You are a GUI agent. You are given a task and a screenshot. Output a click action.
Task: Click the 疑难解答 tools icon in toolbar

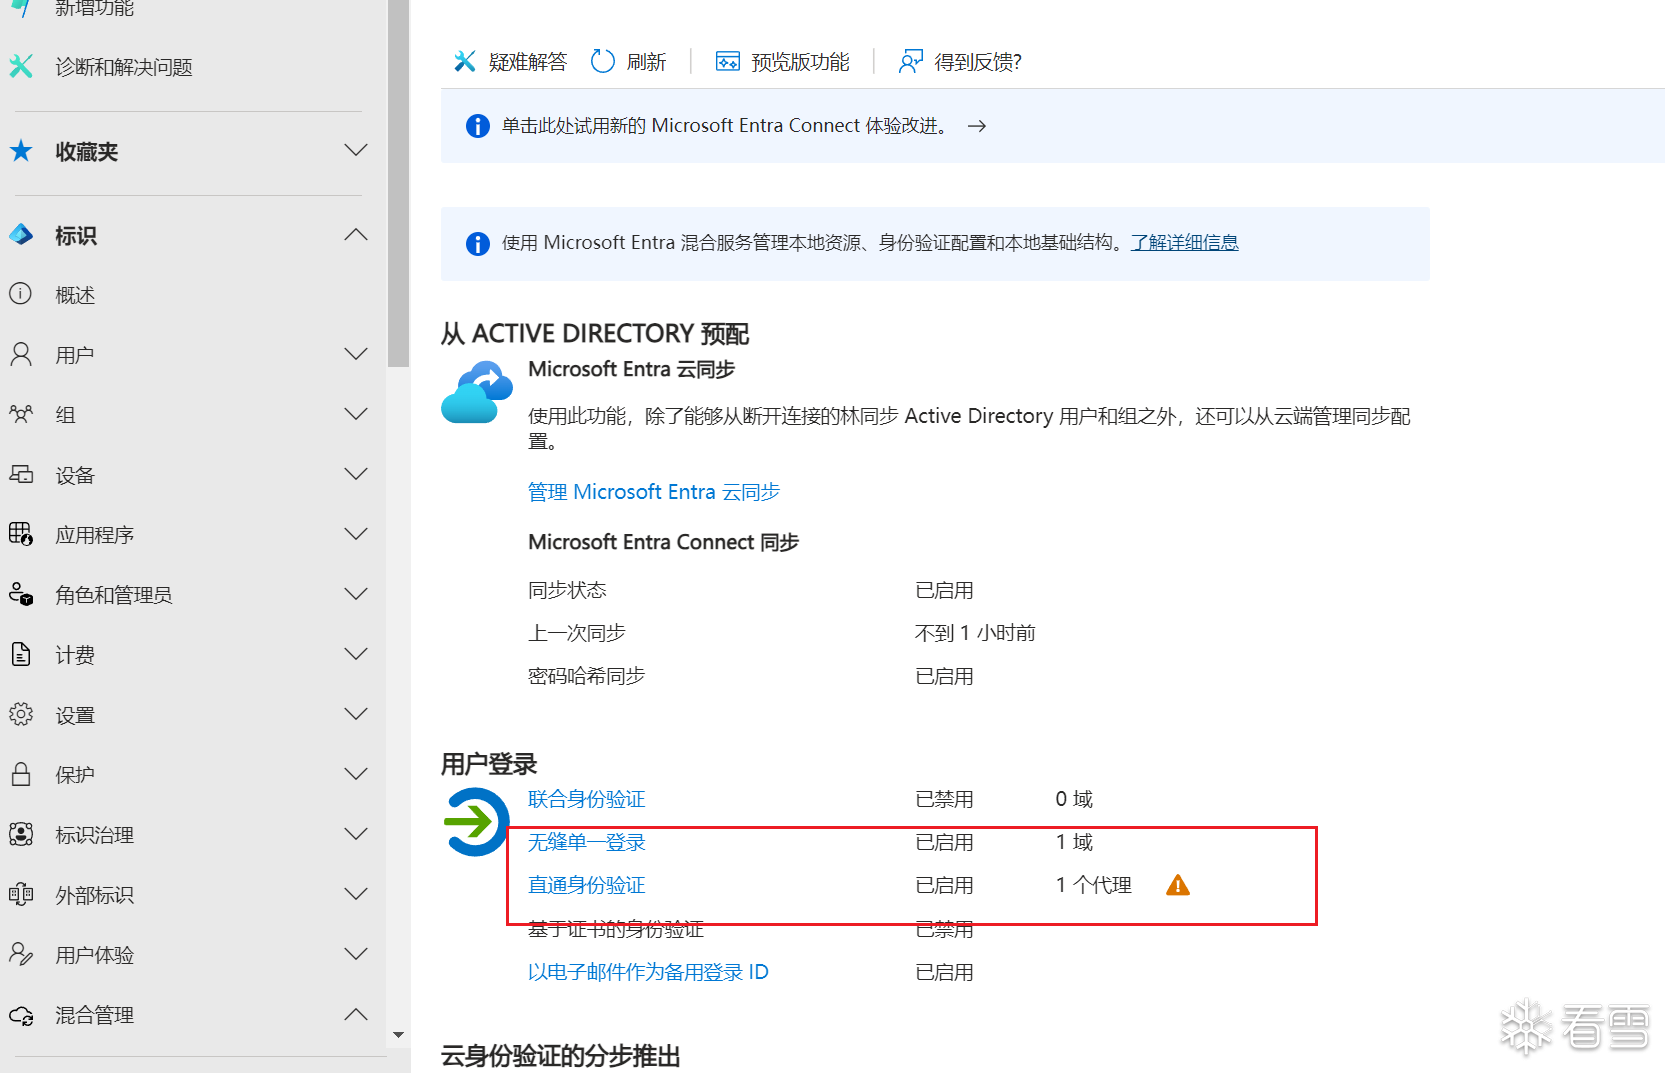pos(465,62)
